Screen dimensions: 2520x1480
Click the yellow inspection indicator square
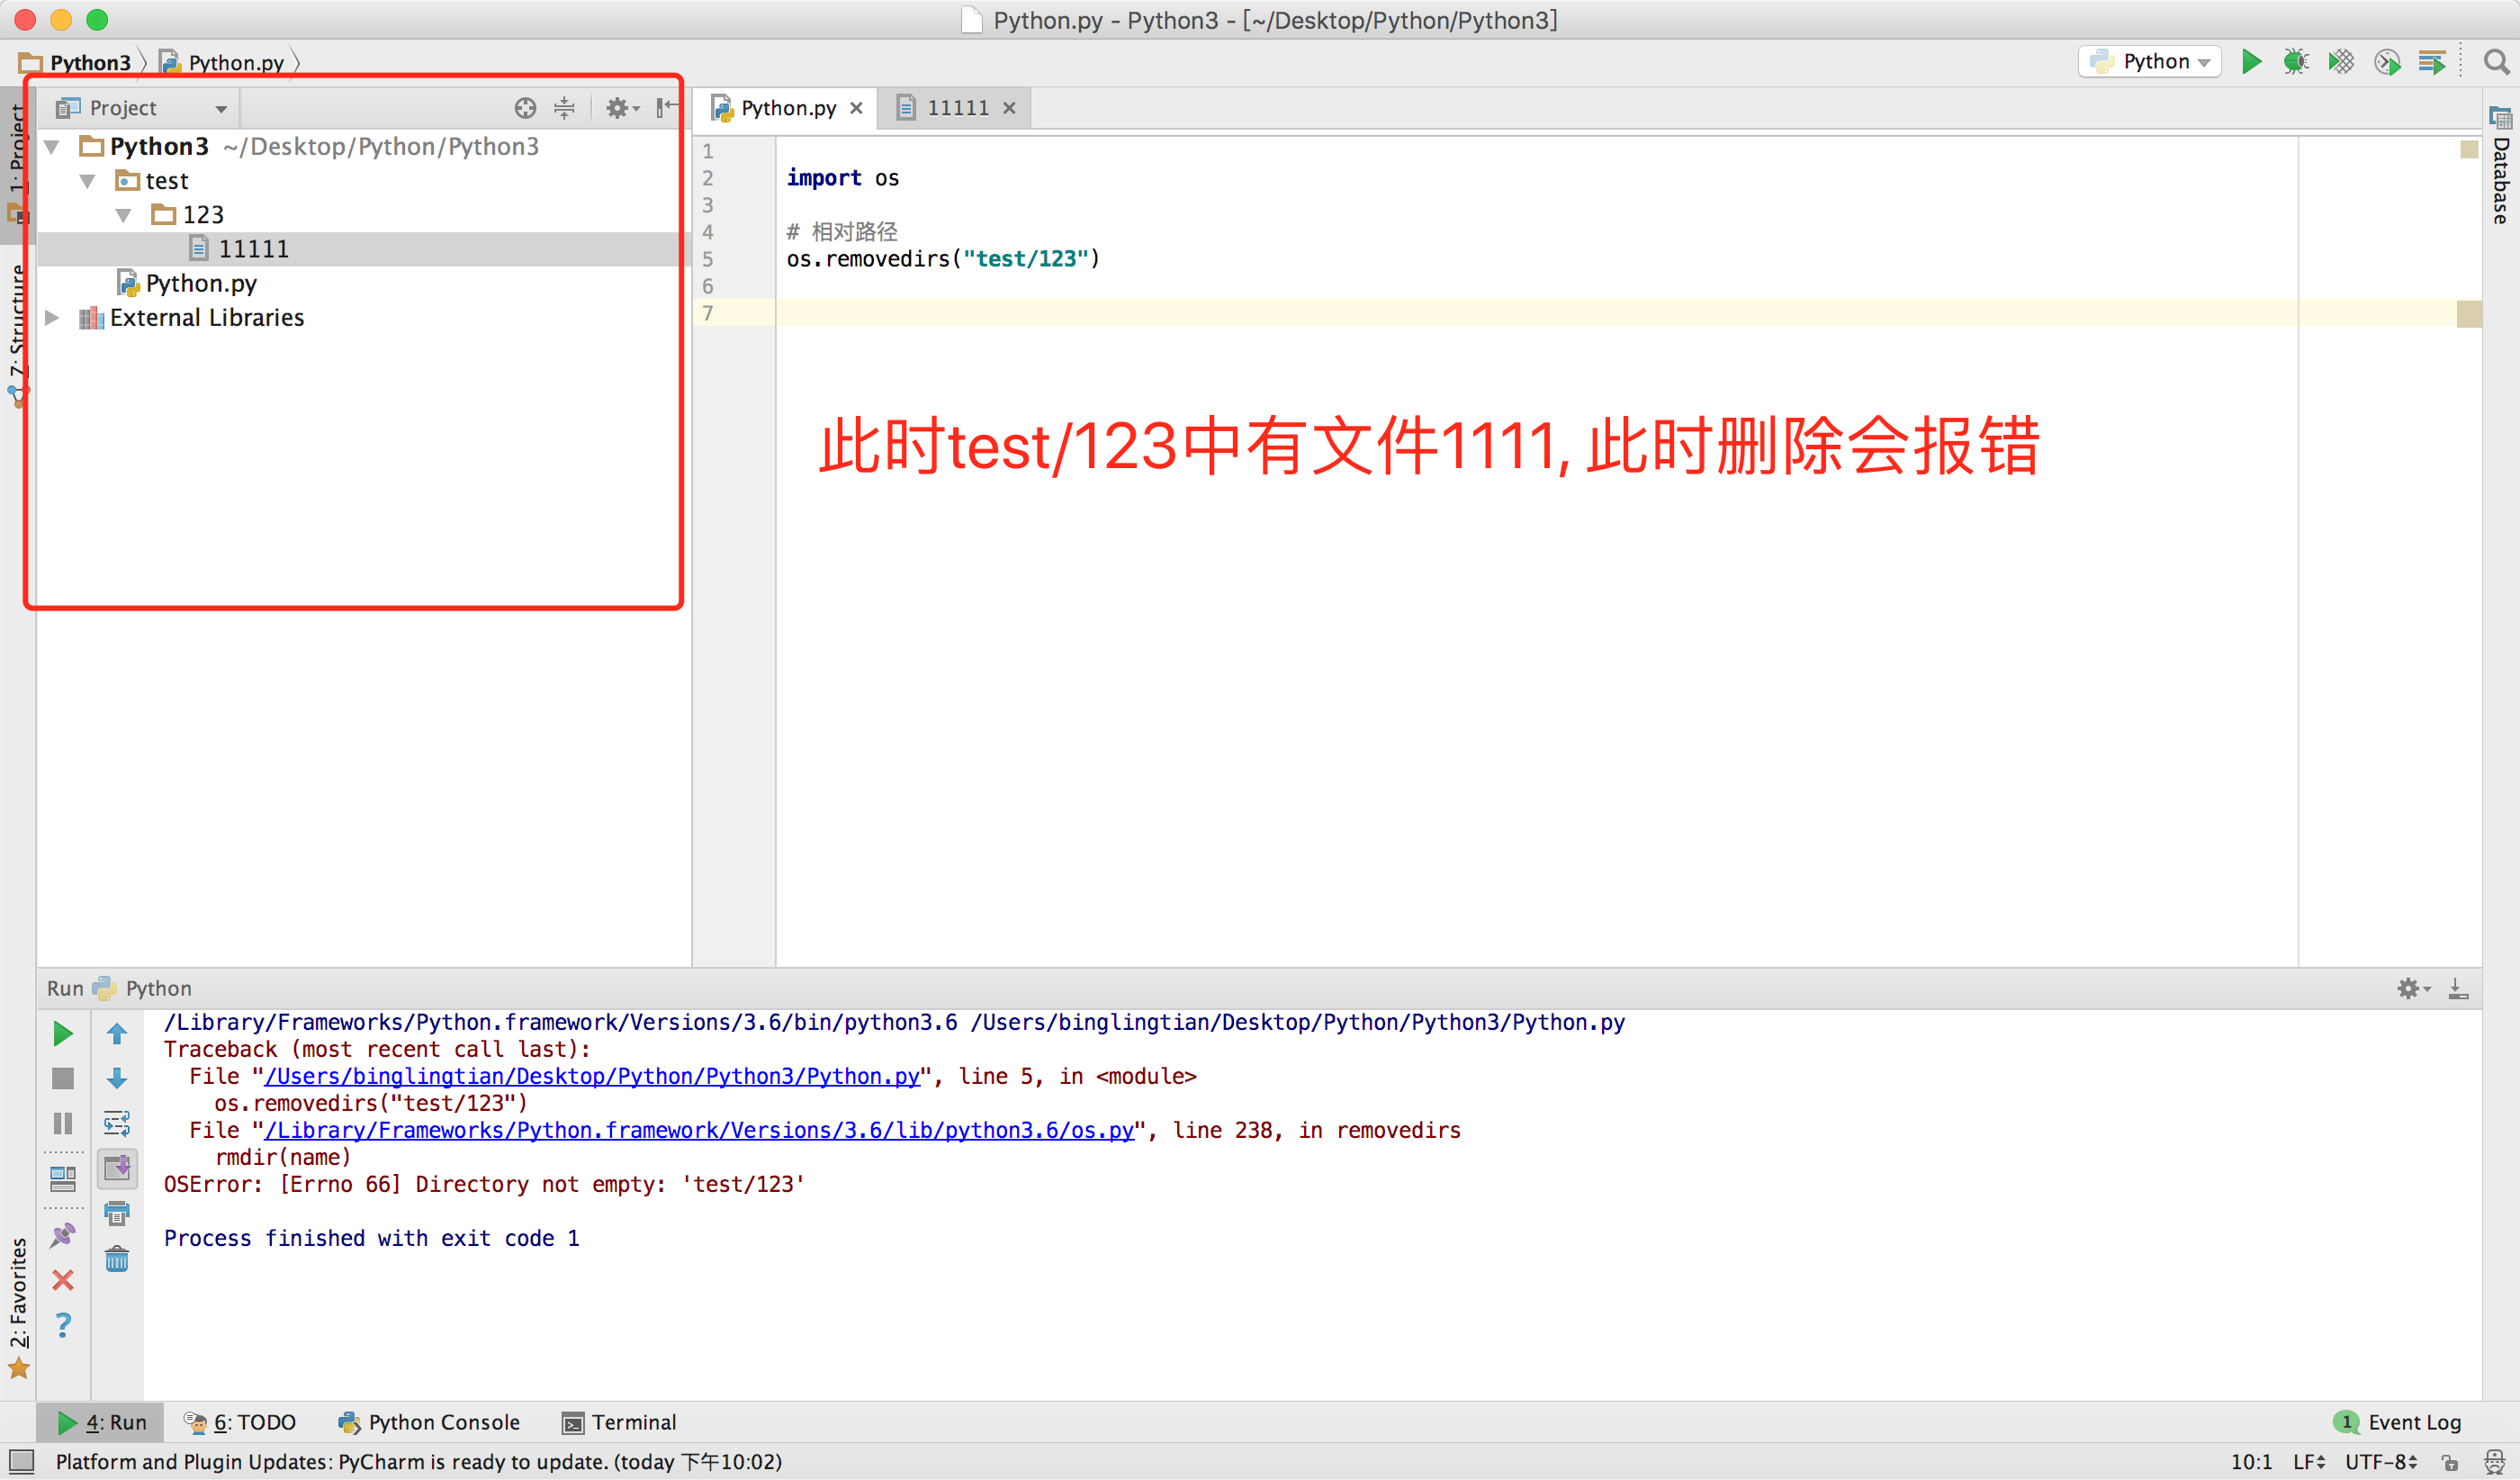(2469, 150)
